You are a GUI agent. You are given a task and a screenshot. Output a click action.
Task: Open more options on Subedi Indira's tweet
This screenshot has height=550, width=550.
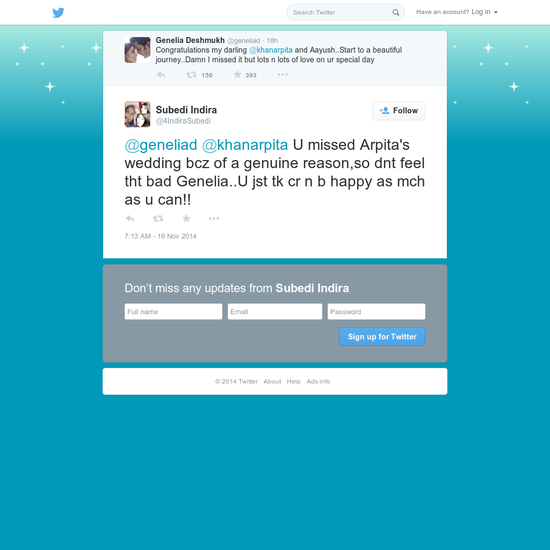coord(214,219)
